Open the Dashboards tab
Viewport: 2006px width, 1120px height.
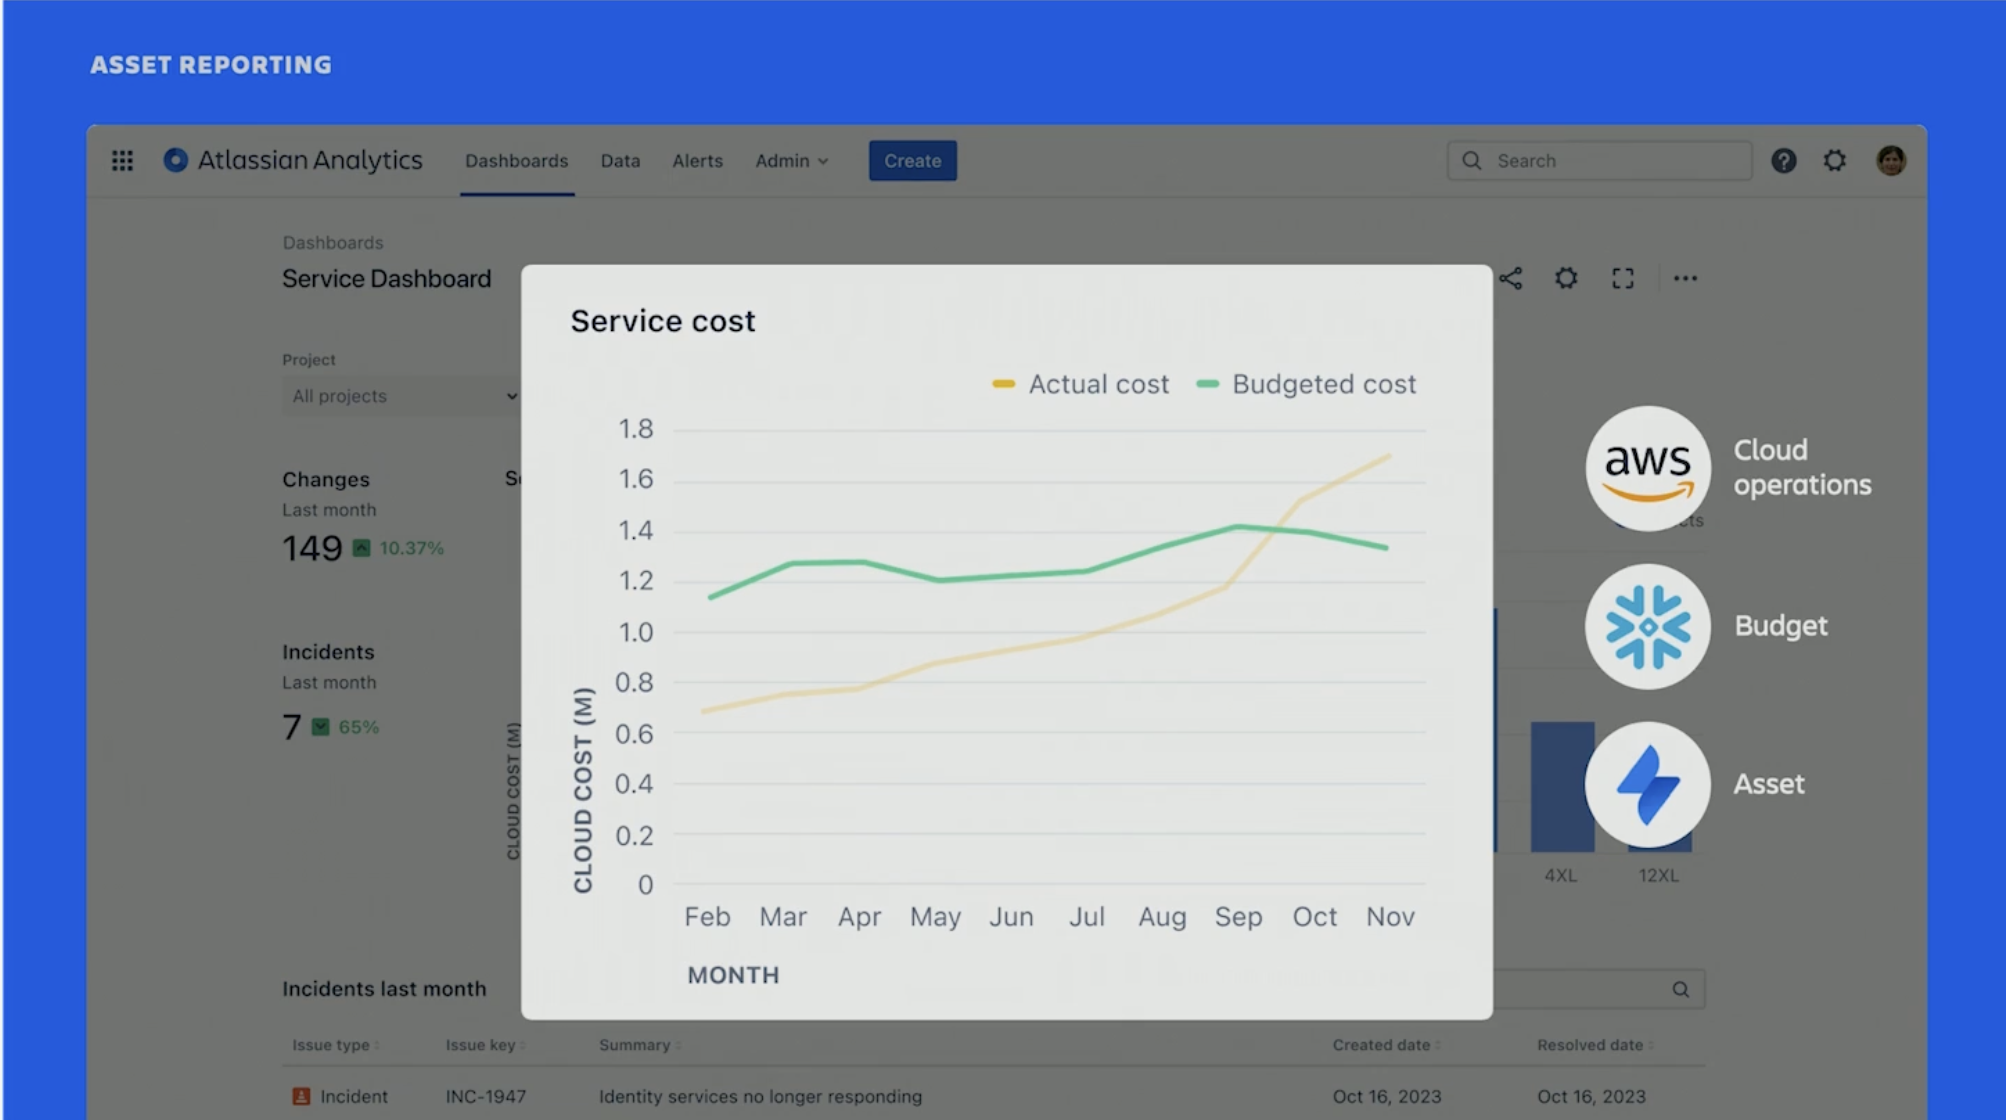tap(517, 160)
